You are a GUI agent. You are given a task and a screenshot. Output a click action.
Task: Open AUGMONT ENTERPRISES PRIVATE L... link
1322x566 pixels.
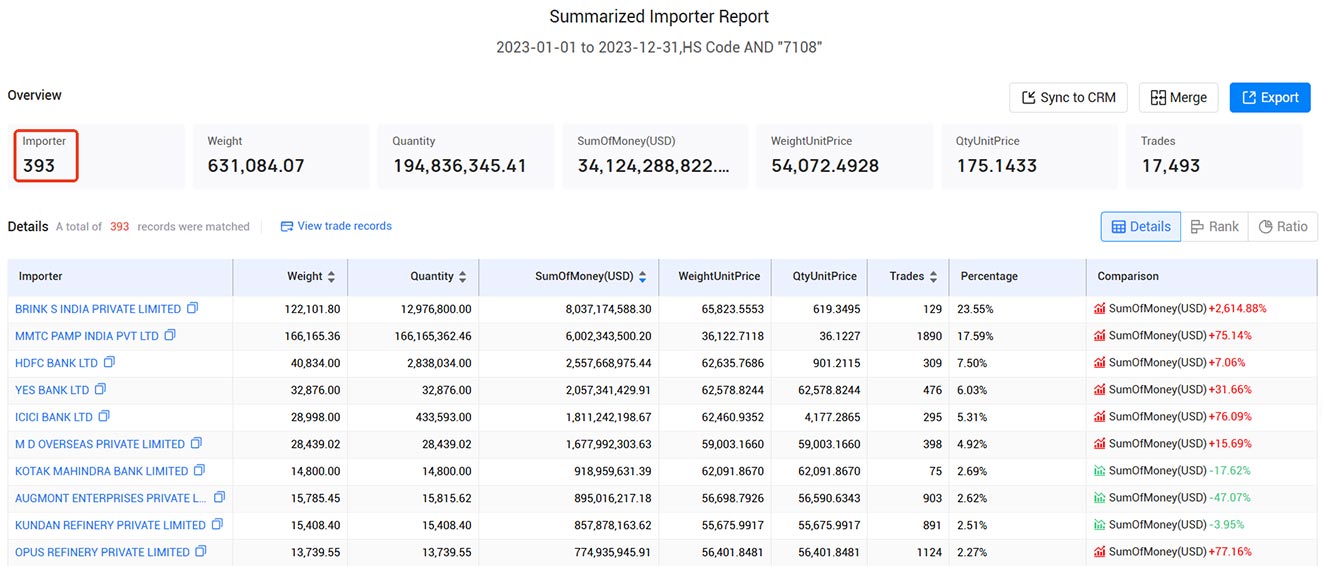111,498
